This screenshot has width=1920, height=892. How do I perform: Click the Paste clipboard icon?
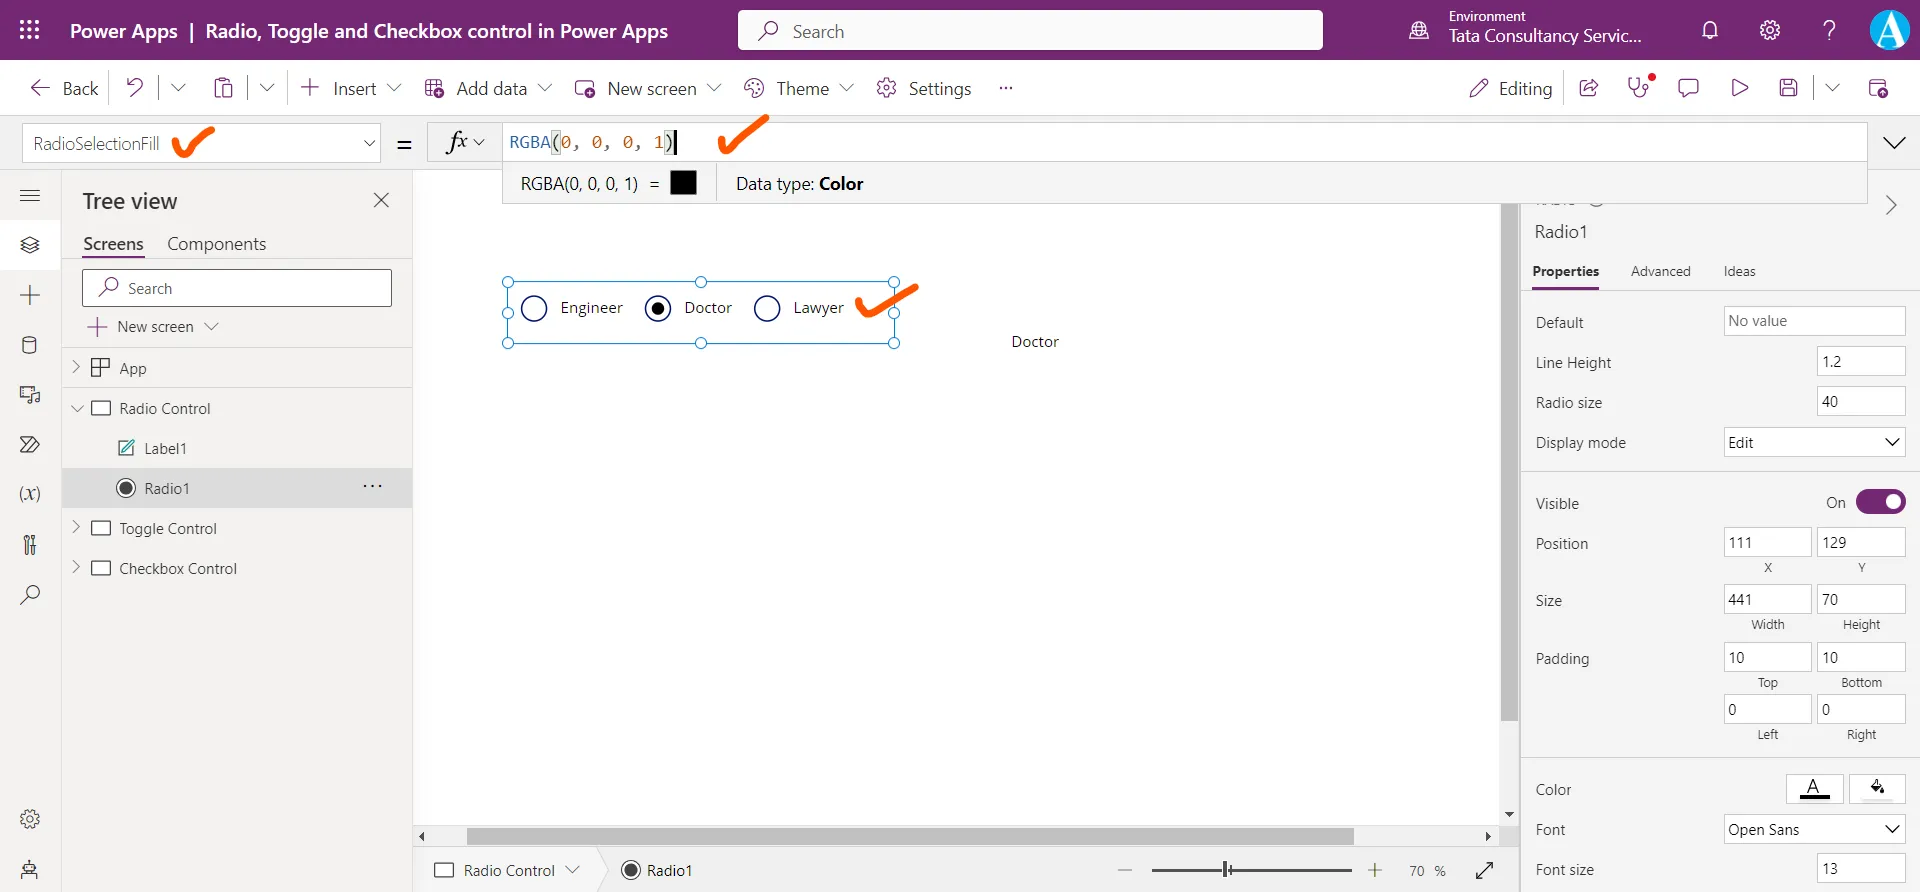[223, 88]
